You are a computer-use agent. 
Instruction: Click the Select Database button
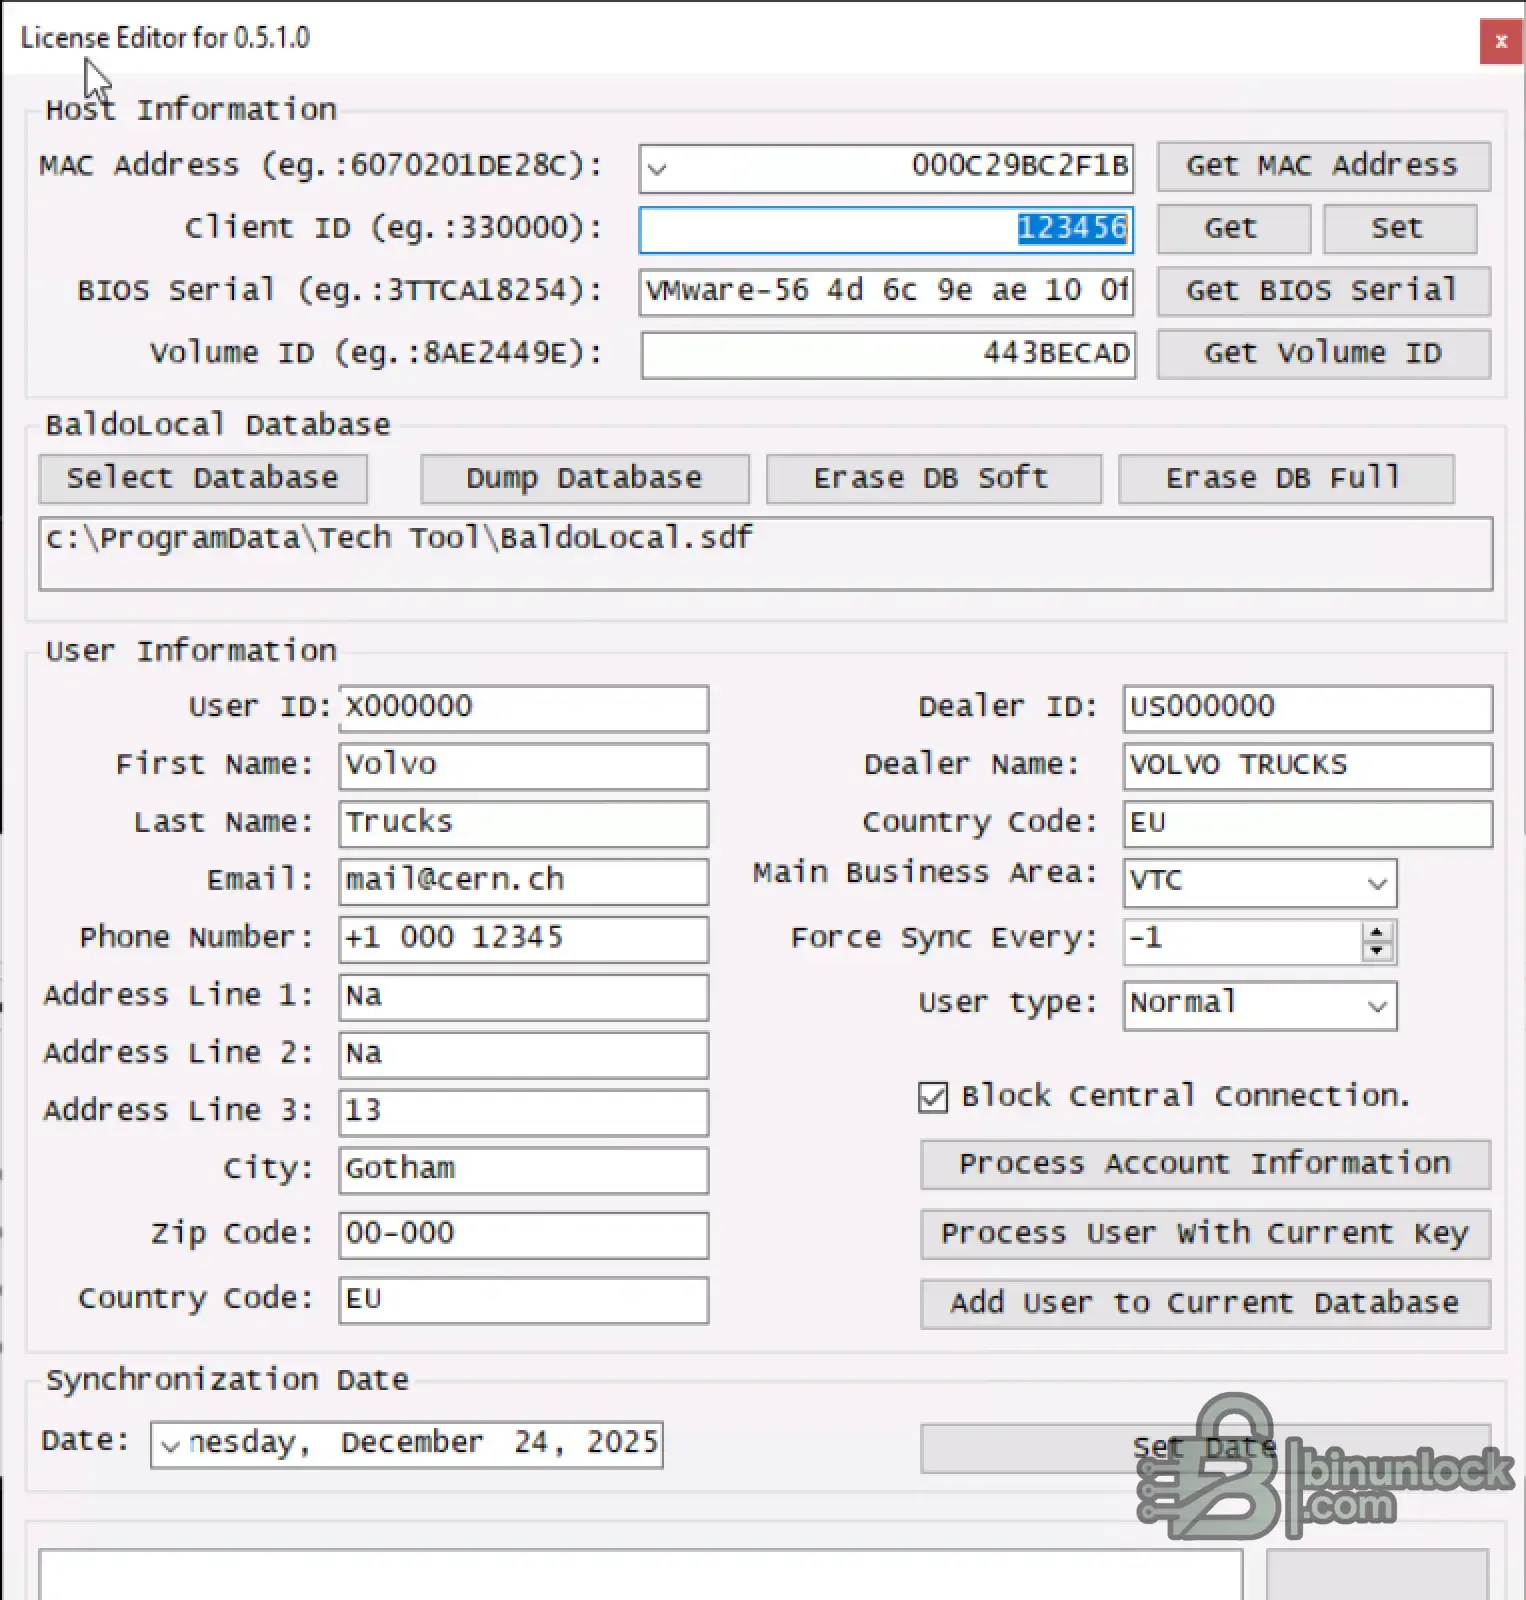[x=203, y=479]
